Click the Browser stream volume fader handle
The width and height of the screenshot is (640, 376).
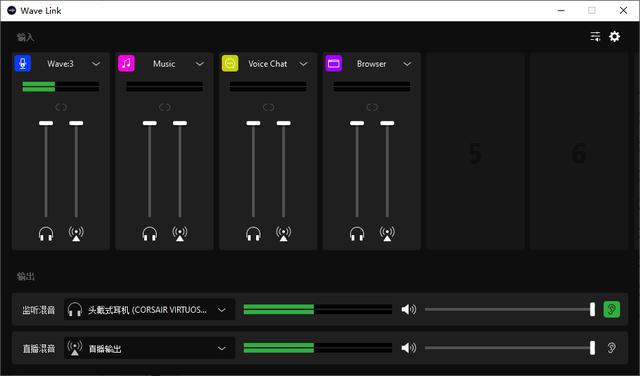click(387, 123)
